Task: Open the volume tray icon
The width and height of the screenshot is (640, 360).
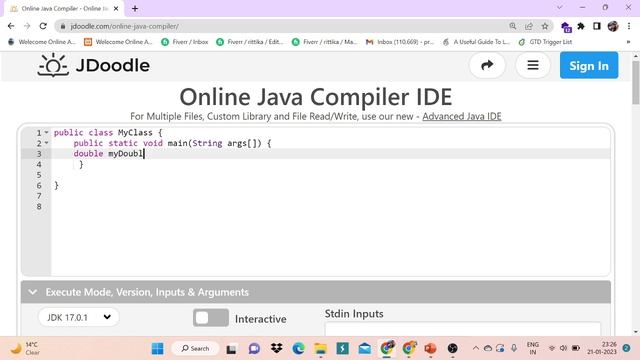Action: tap(563, 348)
